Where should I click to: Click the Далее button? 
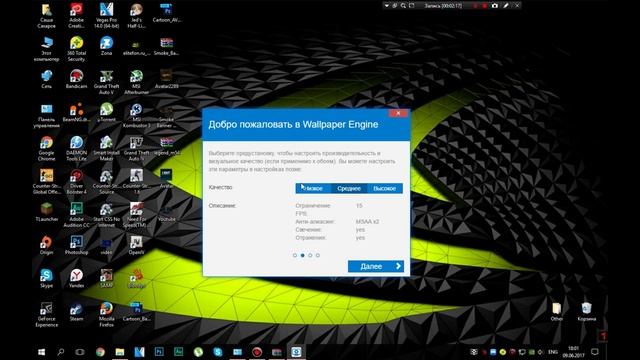click(376, 266)
